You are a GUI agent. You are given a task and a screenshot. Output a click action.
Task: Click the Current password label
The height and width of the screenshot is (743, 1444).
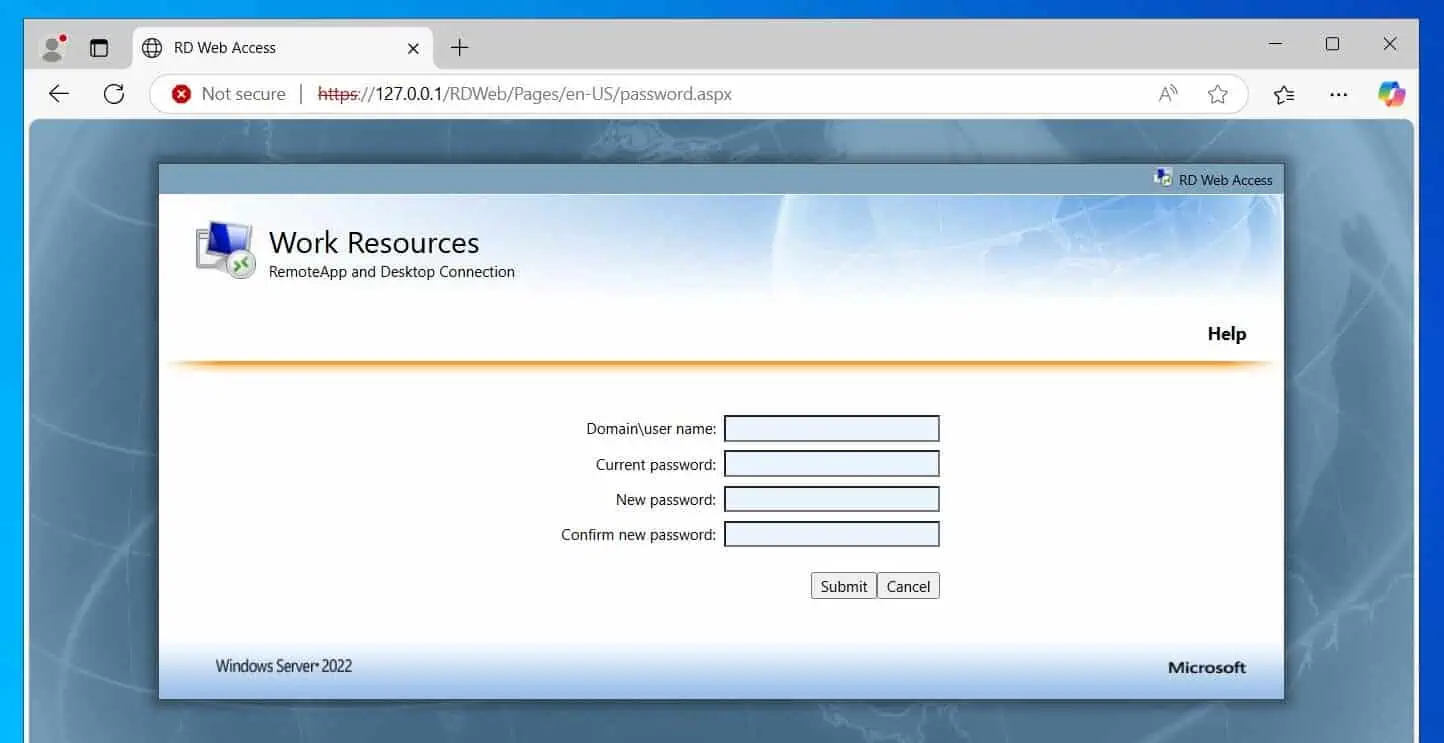point(656,465)
